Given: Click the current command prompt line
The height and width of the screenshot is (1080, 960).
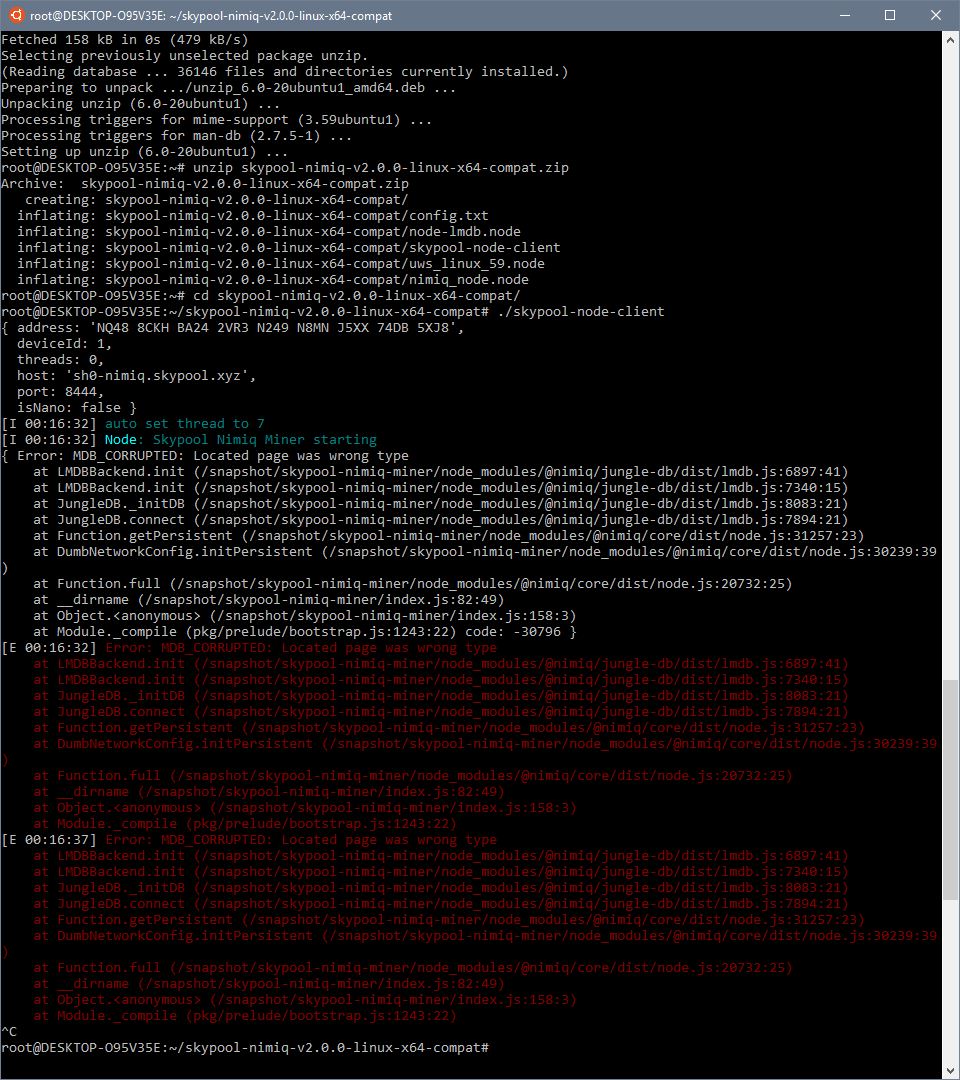Looking at the screenshot, I should [245, 1047].
